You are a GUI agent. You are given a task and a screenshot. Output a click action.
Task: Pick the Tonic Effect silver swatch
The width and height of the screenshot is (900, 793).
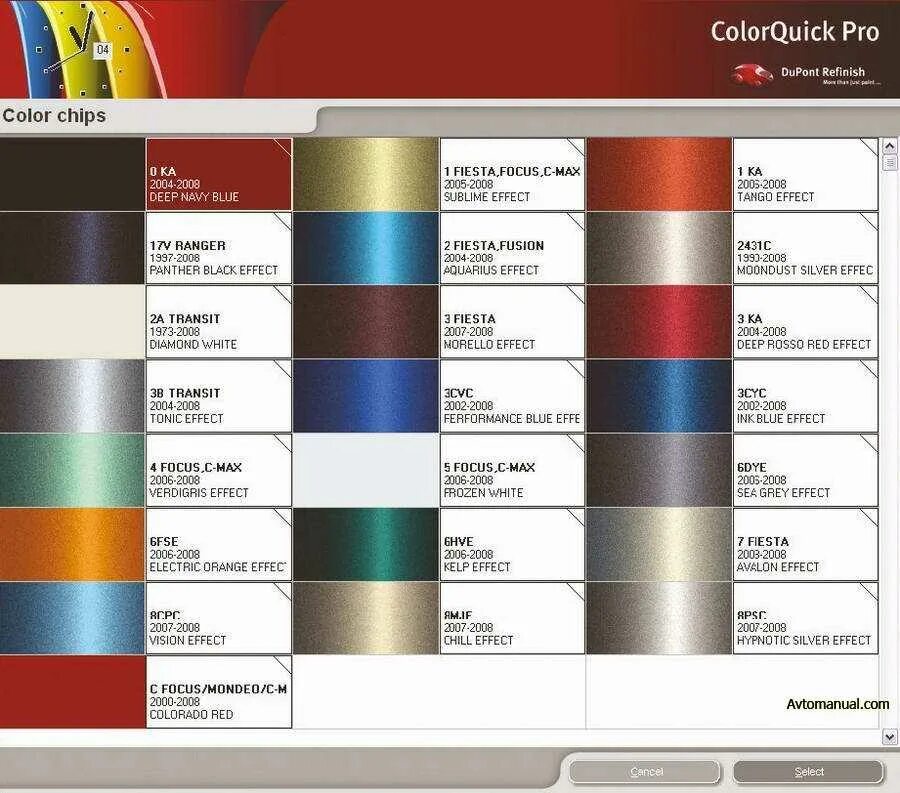click(x=72, y=396)
